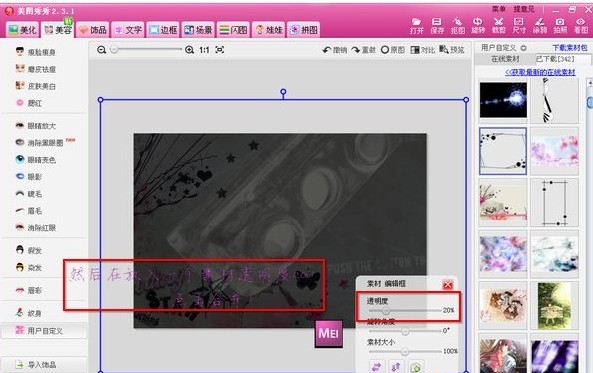
Task: Select the pink blossom material thumbnail
Action: (554, 151)
